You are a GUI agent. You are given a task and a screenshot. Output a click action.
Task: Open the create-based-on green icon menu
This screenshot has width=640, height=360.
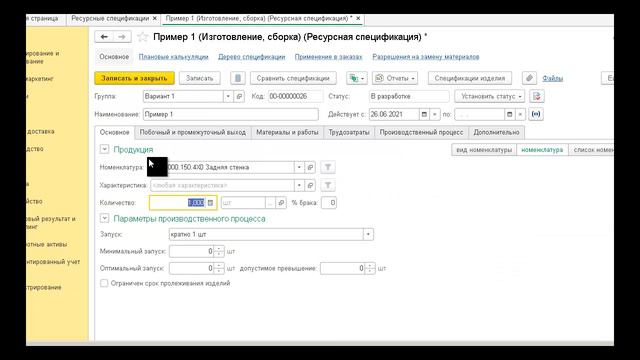click(x=357, y=78)
